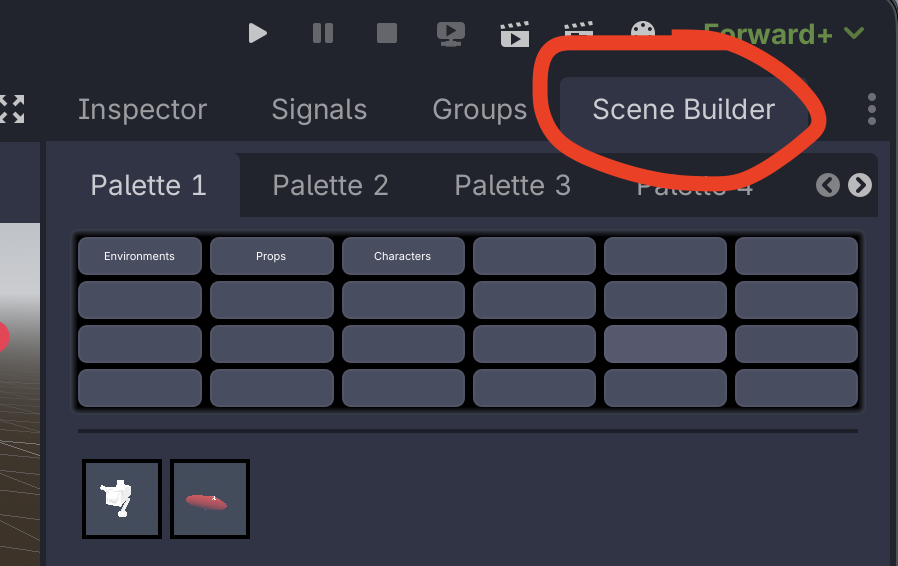The height and width of the screenshot is (566, 898).
Task: Click the Run Remote Debug monitor icon
Action: click(451, 34)
